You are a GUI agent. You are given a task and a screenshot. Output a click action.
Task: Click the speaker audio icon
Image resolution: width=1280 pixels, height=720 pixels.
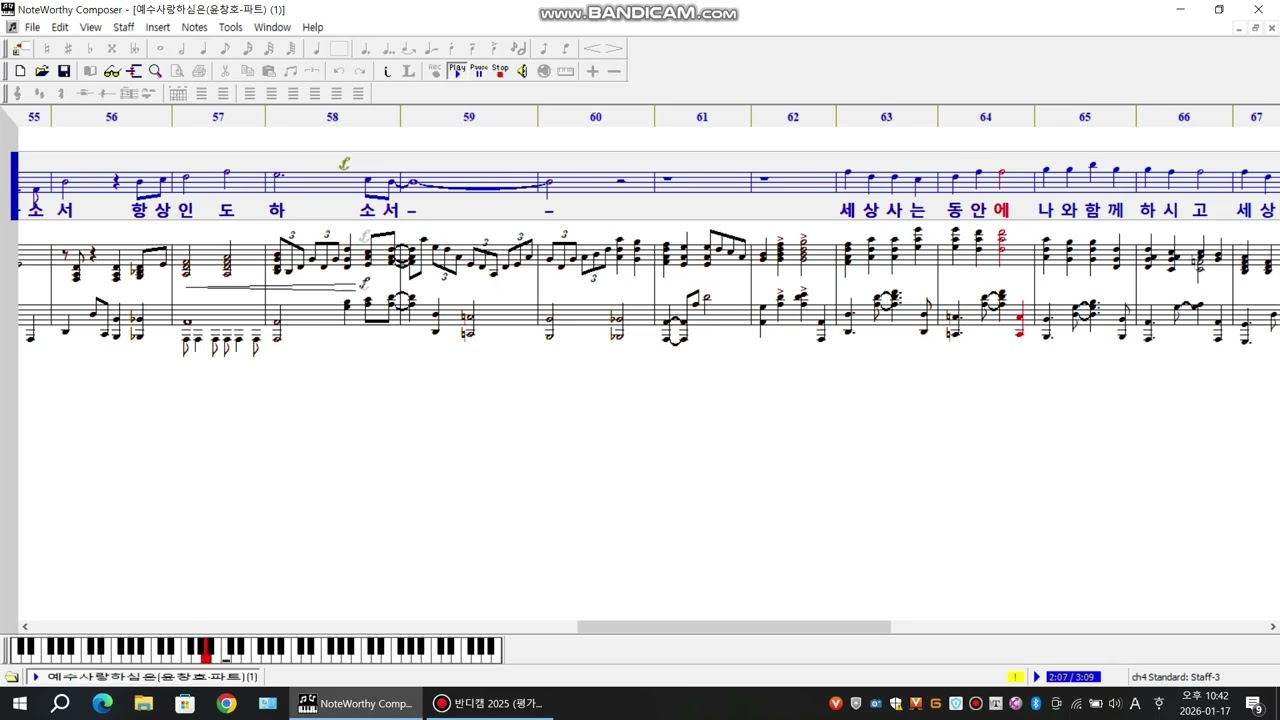point(522,71)
